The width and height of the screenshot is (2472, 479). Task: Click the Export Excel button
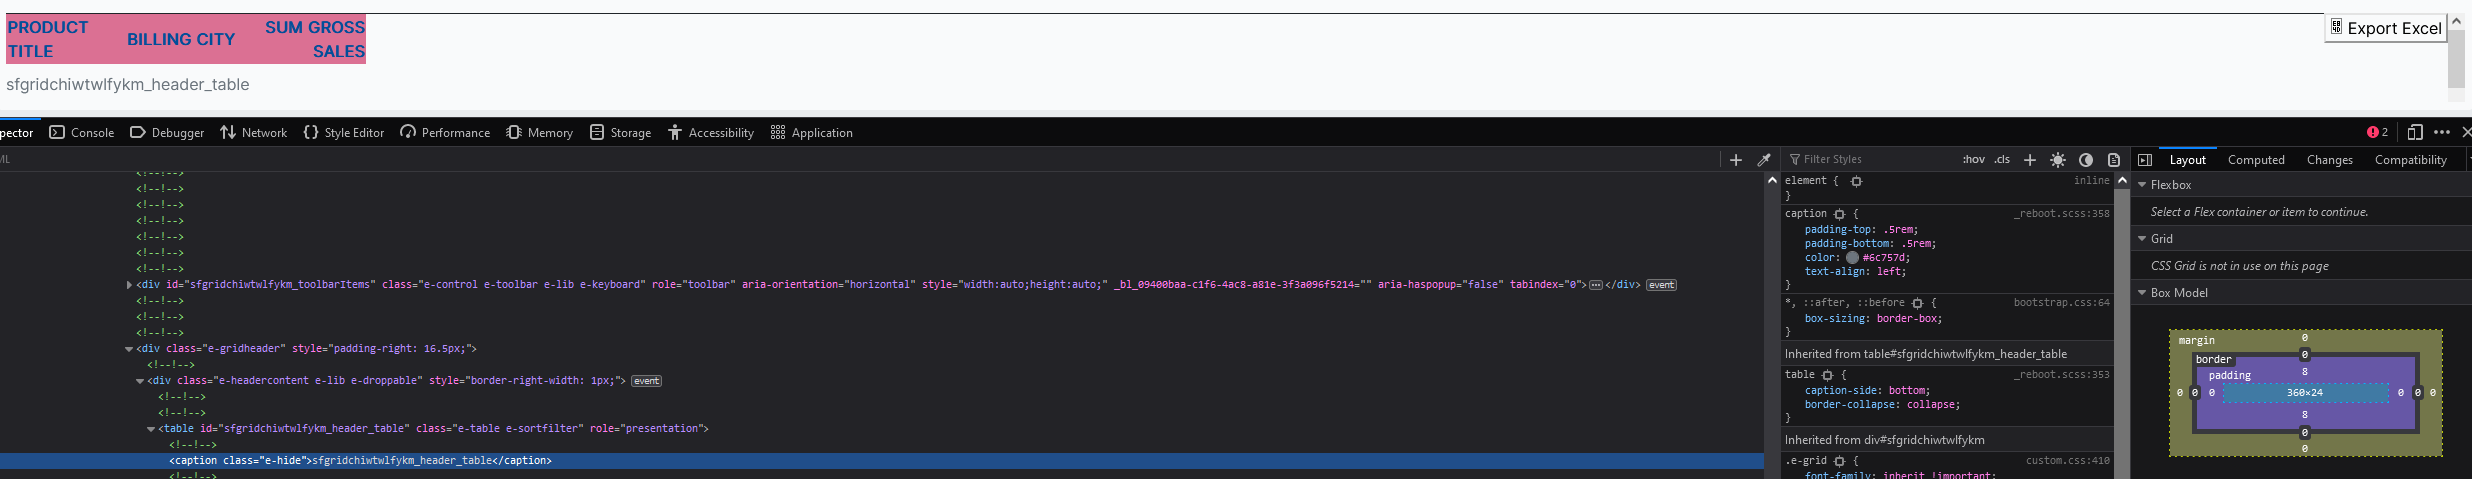click(2385, 28)
